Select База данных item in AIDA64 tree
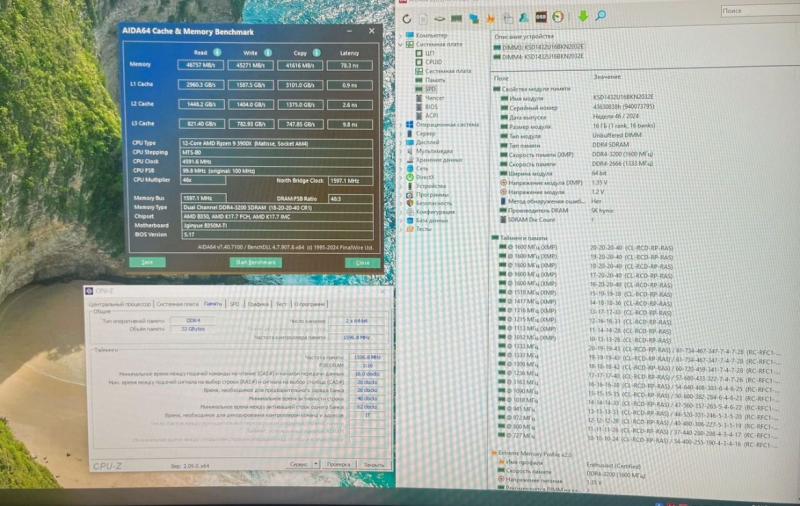The height and width of the screenshot is (506, 800). click(427, 220)
